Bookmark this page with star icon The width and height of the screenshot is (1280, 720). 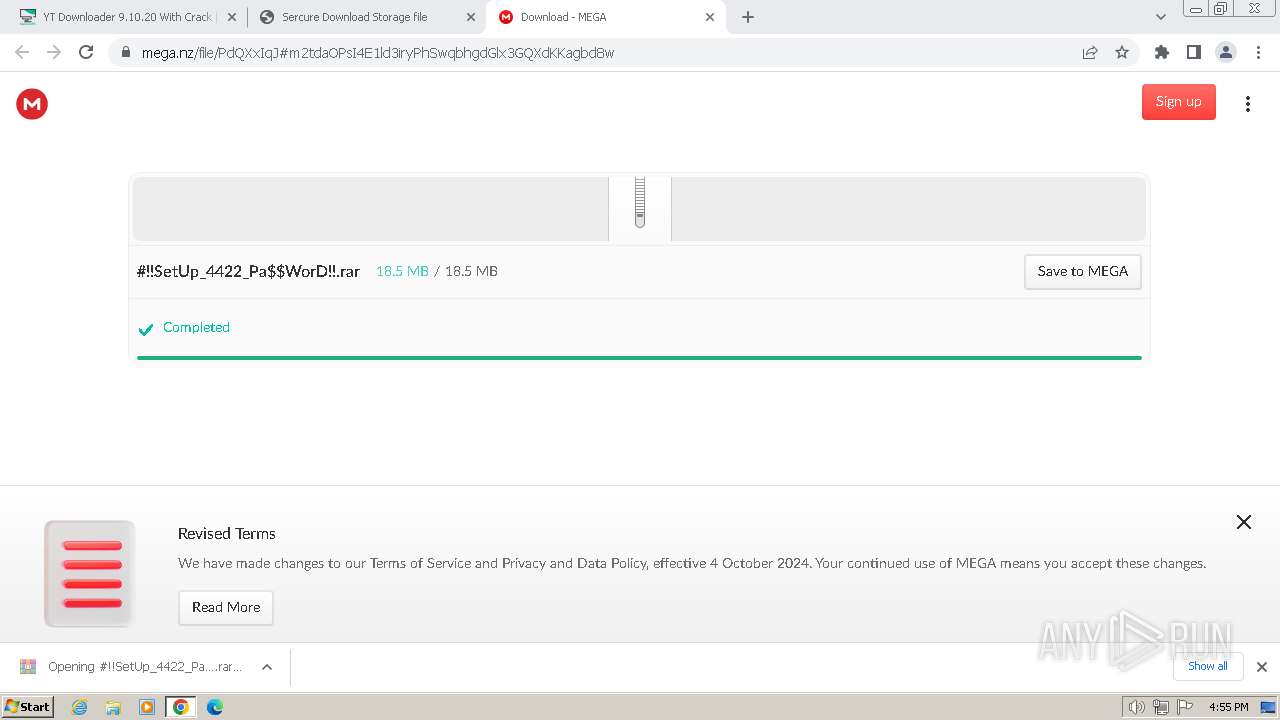click(1122, 53)
